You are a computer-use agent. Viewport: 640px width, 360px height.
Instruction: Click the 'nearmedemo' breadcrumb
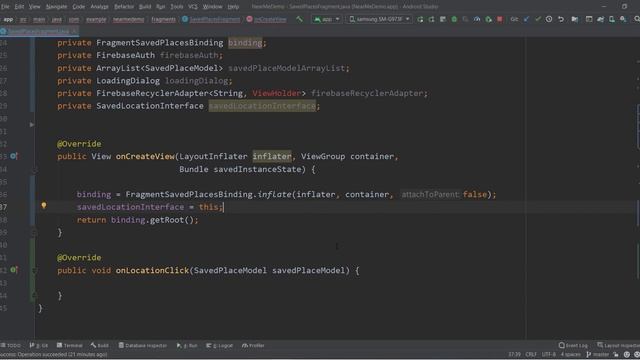(129, 19)
